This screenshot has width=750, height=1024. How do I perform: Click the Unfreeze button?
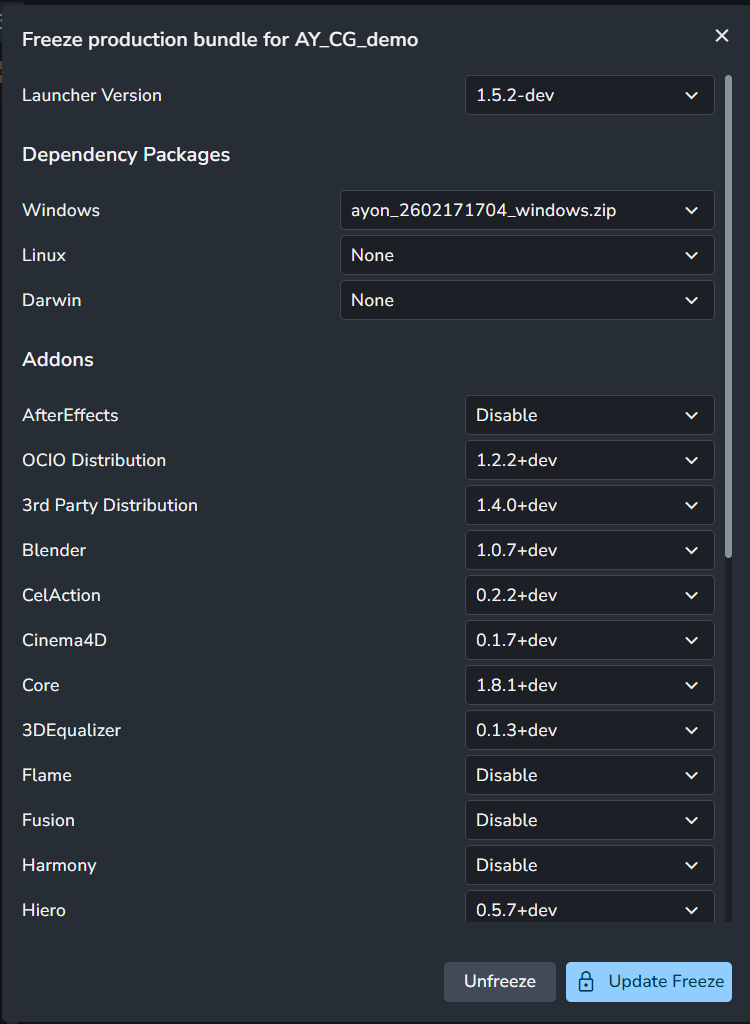[x=500, y=982]
